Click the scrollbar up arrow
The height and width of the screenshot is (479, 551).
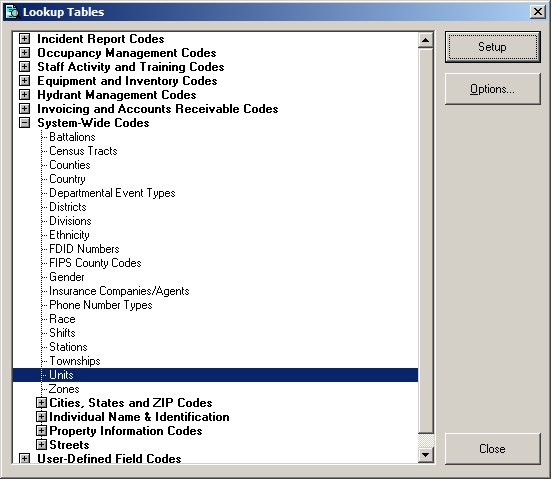click(x=426, y=40)
